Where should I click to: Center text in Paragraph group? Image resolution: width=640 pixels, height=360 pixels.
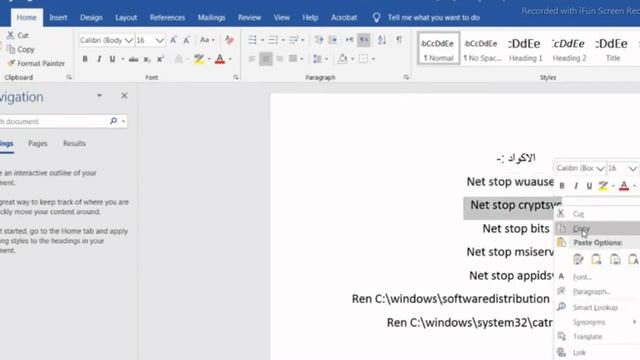[266, 59]
